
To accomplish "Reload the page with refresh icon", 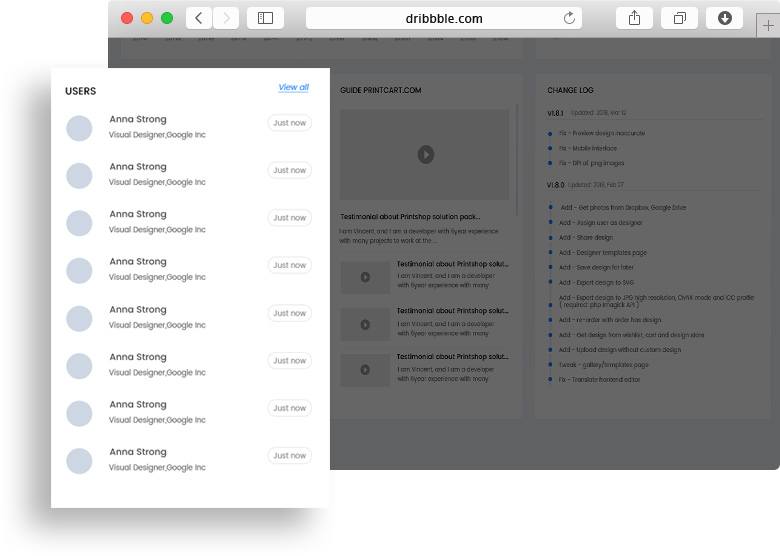I will click(570, 18).
